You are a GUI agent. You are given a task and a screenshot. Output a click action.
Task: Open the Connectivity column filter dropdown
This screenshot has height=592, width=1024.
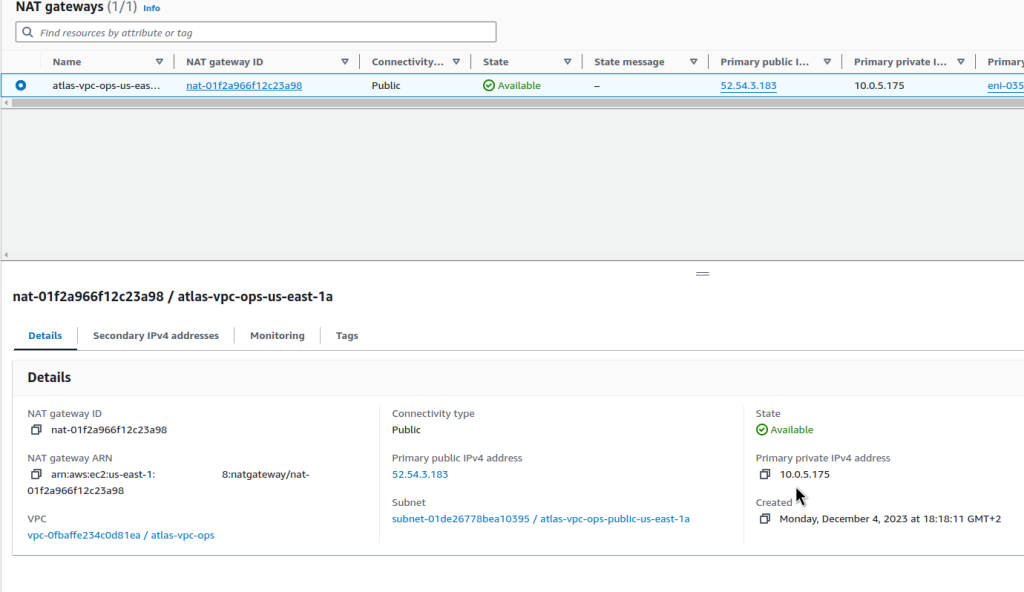(456, 61)
